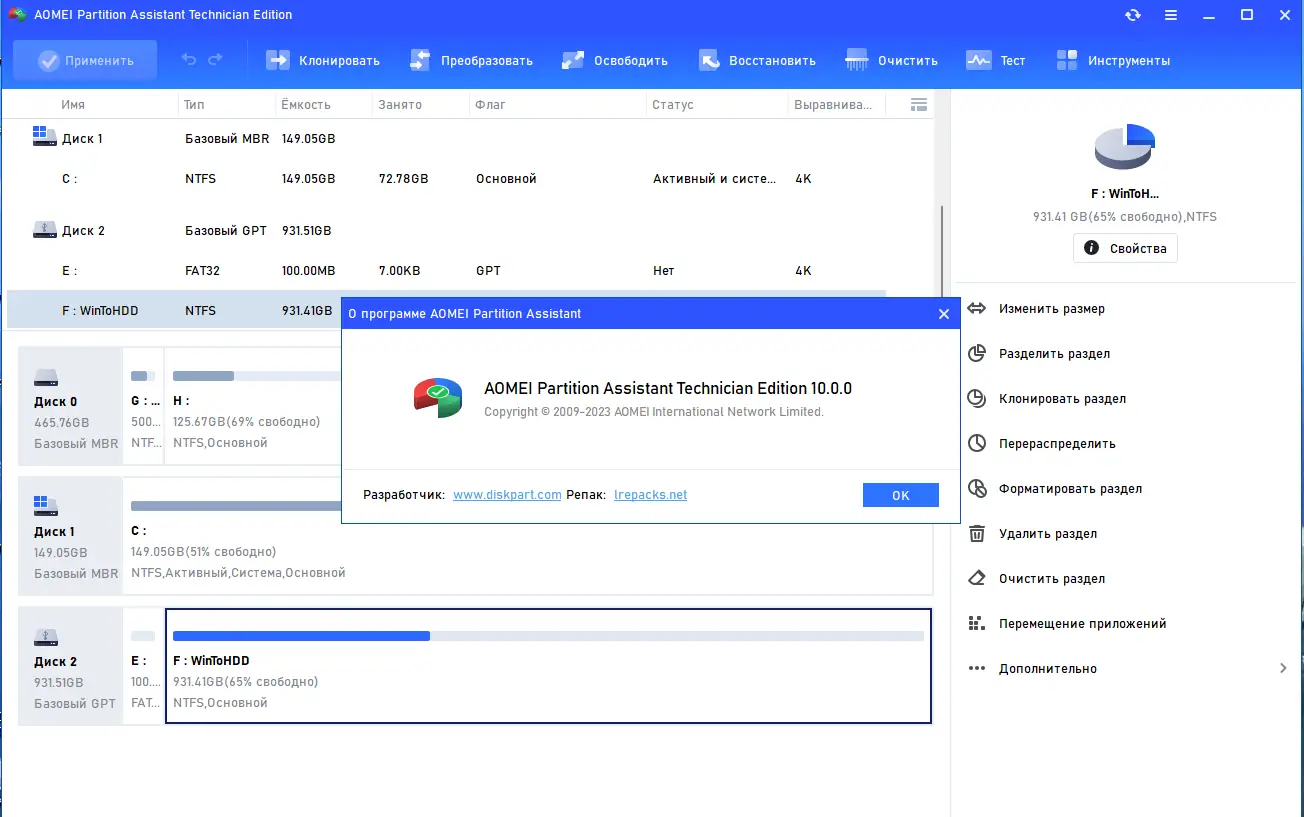Click the undo arrow icon
Screen dimensions: 1304x817
(x=189, y=60)
